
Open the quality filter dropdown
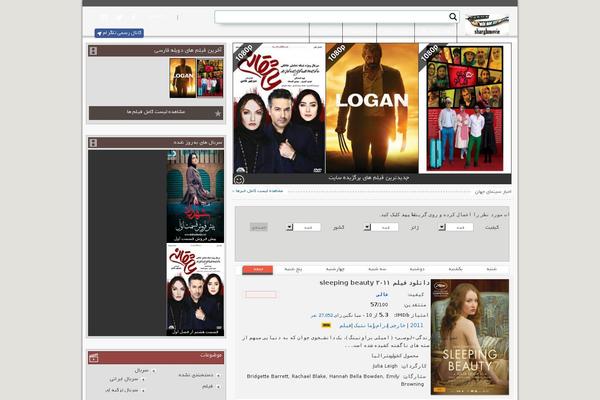coord(455,227)
